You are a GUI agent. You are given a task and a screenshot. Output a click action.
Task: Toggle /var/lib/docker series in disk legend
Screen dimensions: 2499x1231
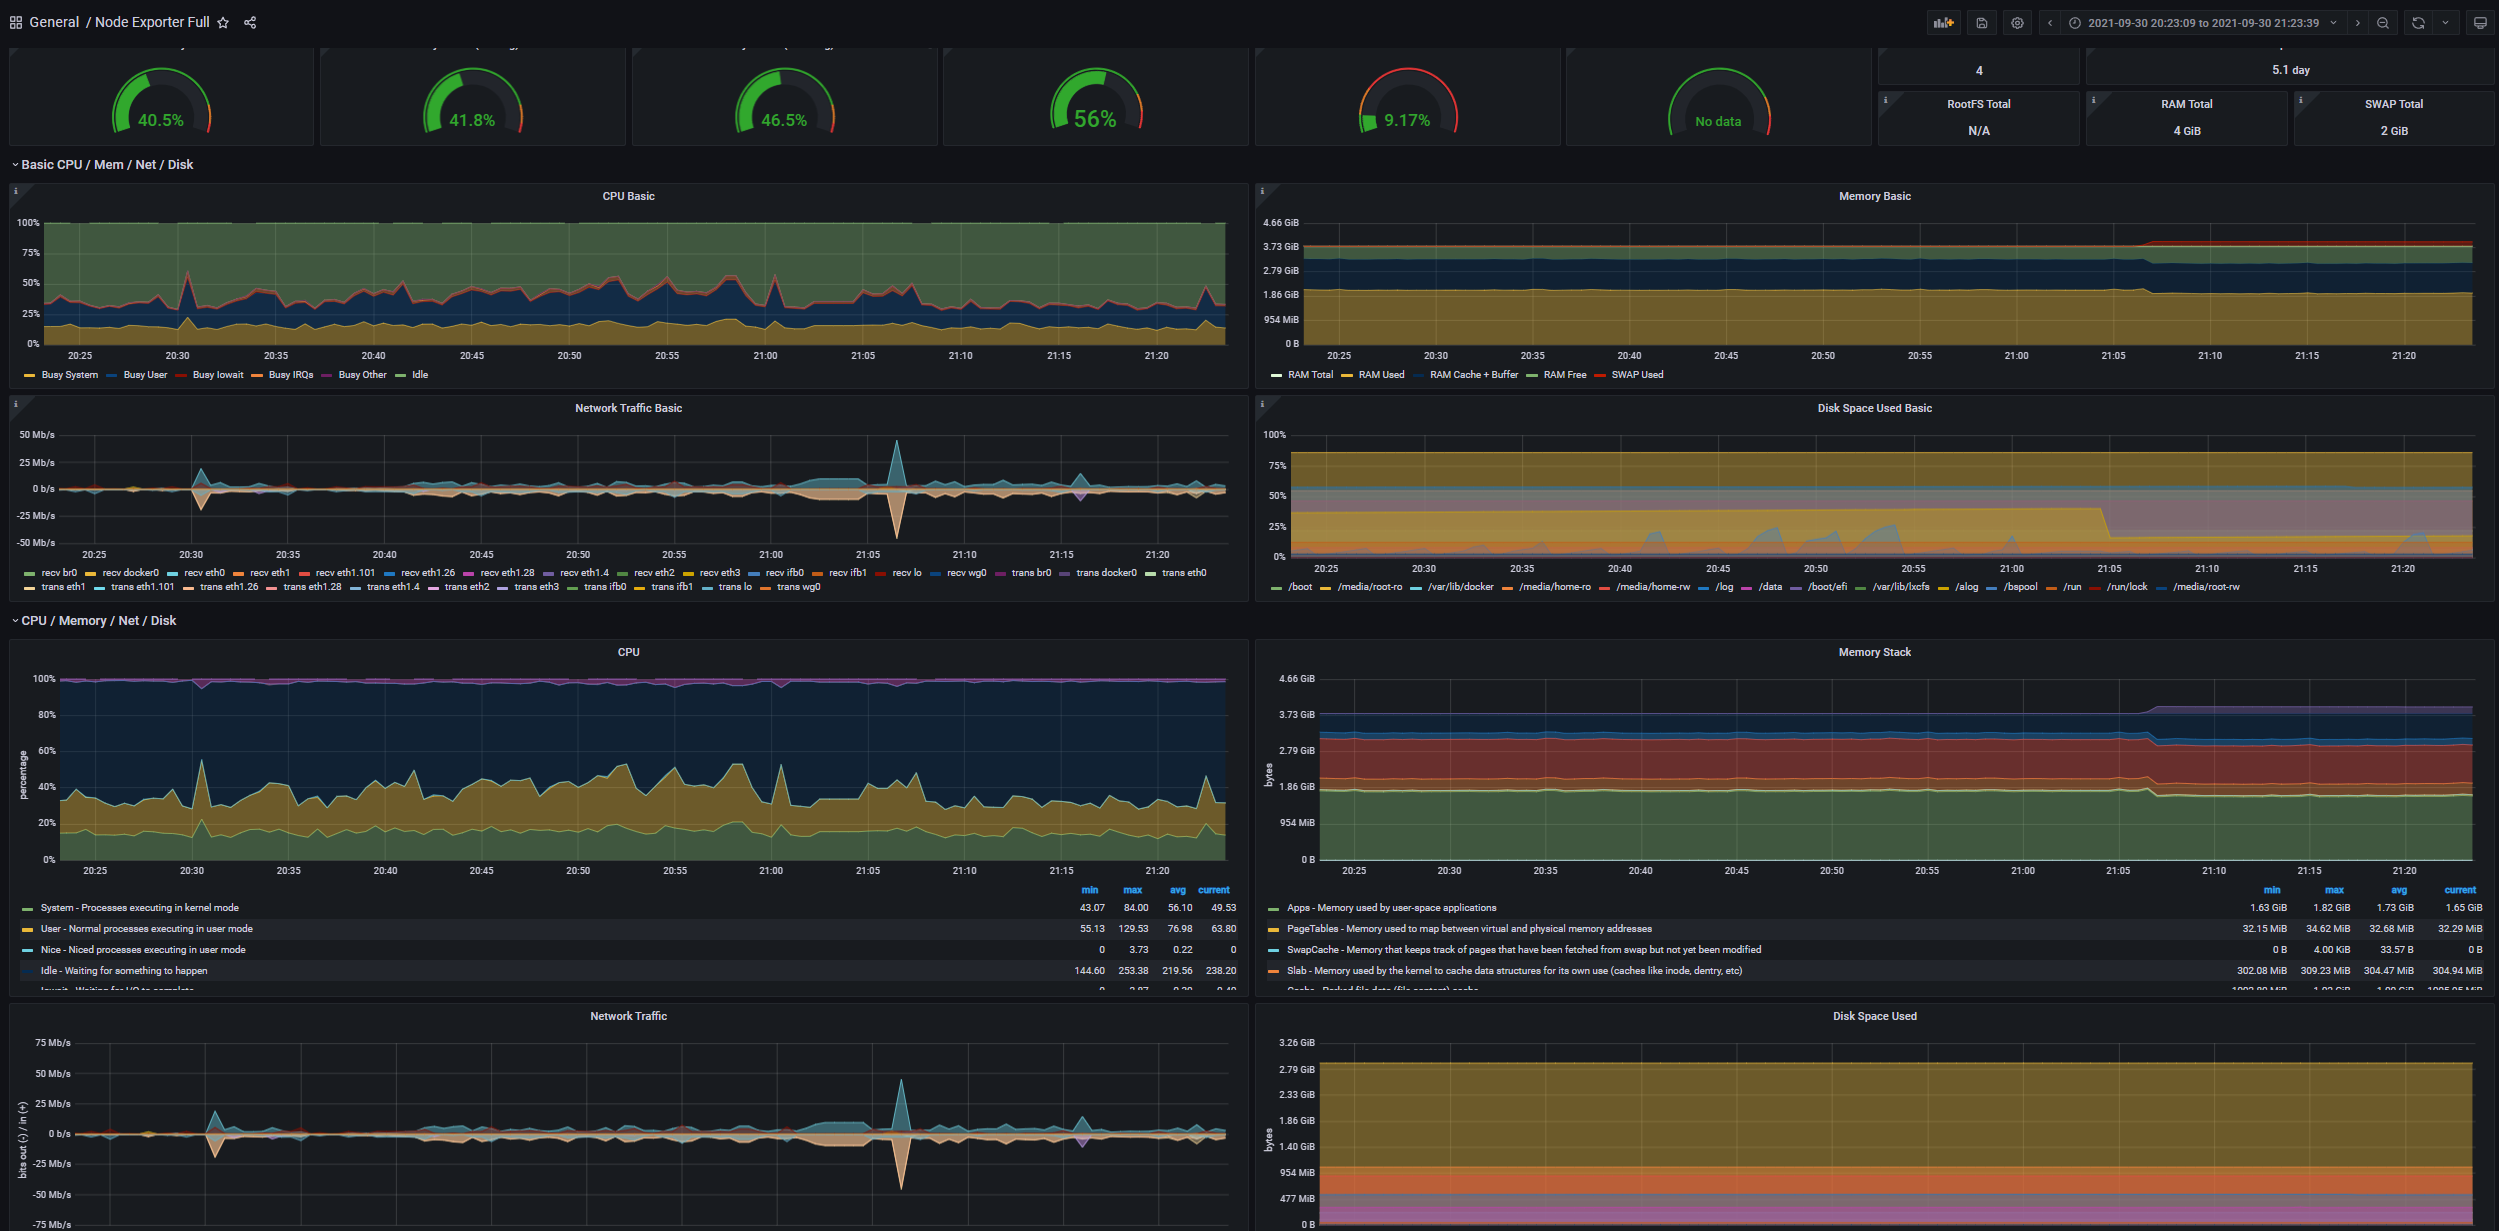pyautogui.click(x=1459, y=587)
